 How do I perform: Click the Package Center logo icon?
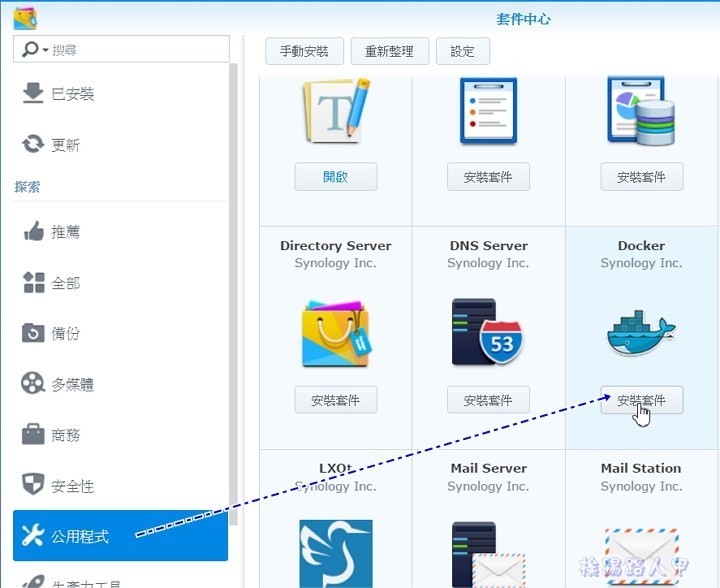[25, 18]
